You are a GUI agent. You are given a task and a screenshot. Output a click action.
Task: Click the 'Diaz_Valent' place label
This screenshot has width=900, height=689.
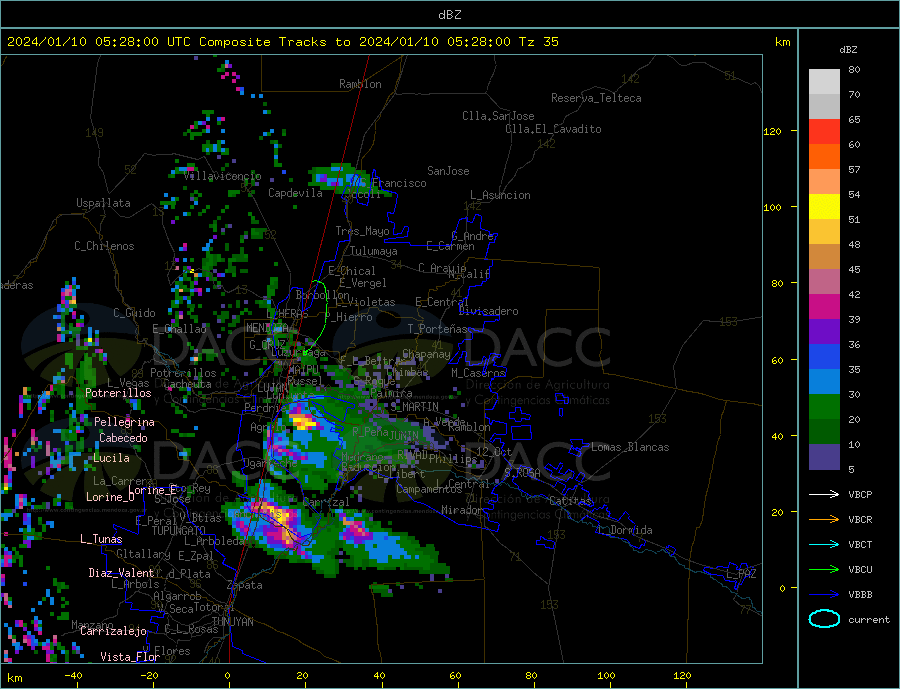[122, 573]
